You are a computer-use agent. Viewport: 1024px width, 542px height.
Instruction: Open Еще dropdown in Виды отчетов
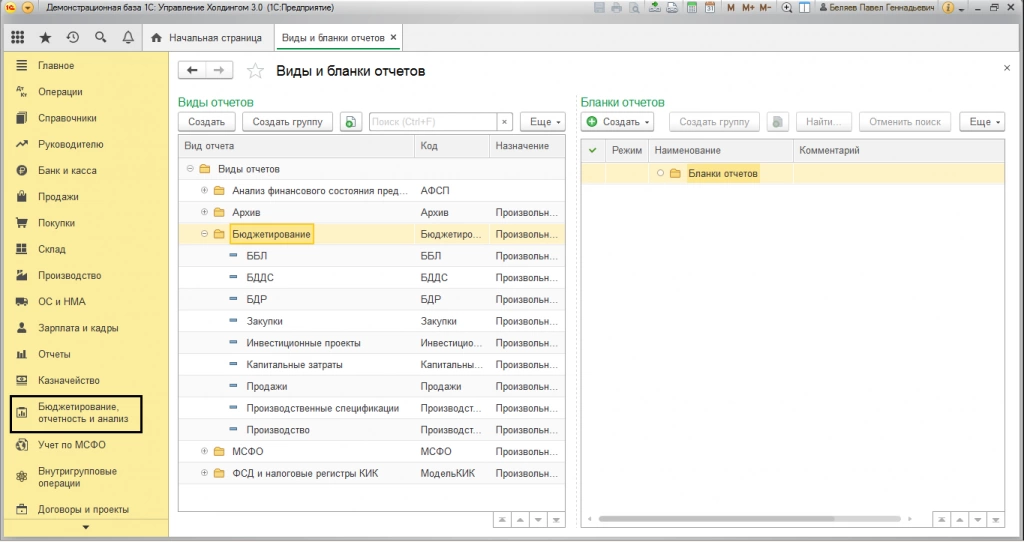pos(545,122)
